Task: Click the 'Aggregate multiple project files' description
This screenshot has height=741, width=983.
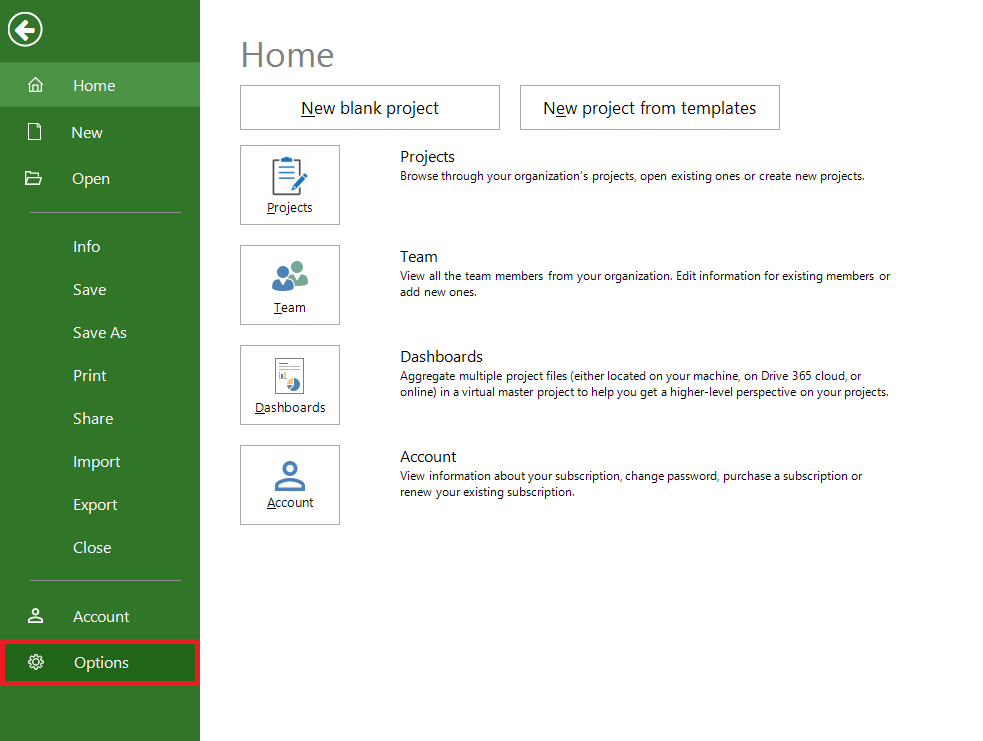Action: pyautogui.click(x=644, y=384)
